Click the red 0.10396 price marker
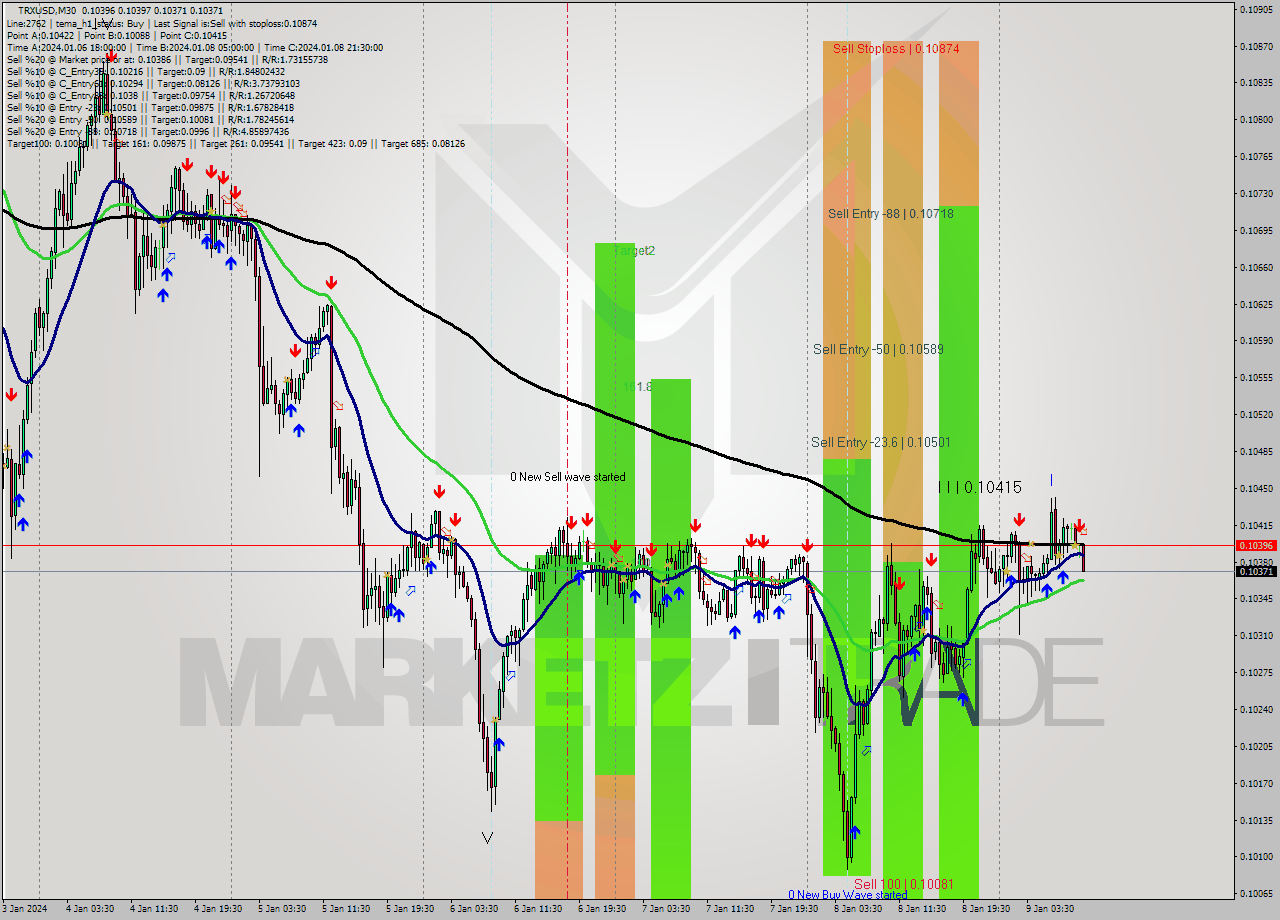The image size is (1280, 920). pyautogui.click(x=1256, y=545)
